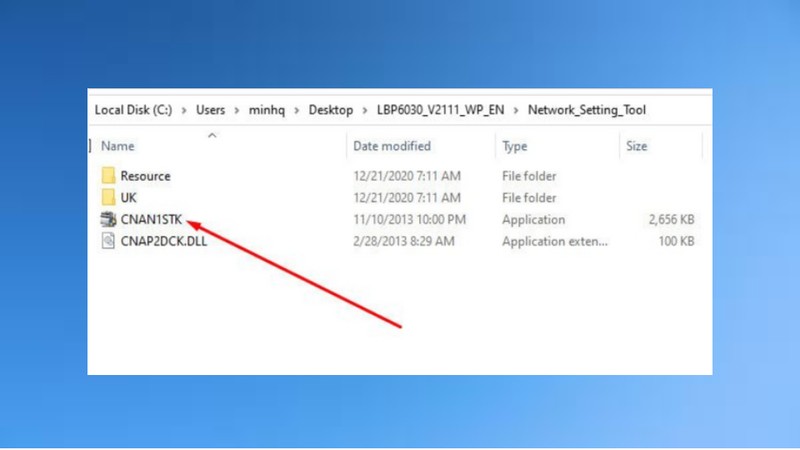
Task: Sort by Date modified column header
Action: click(392, 146)
